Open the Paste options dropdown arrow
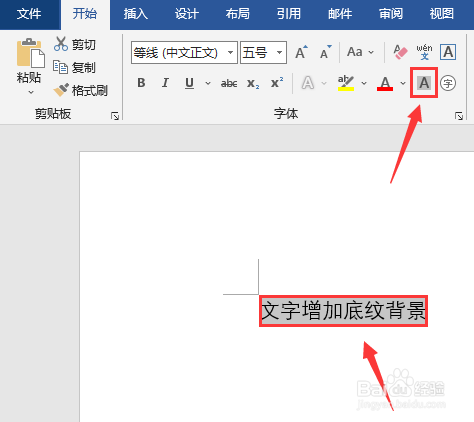The height and width of the screenshot is (422, 474). (31, 92)
